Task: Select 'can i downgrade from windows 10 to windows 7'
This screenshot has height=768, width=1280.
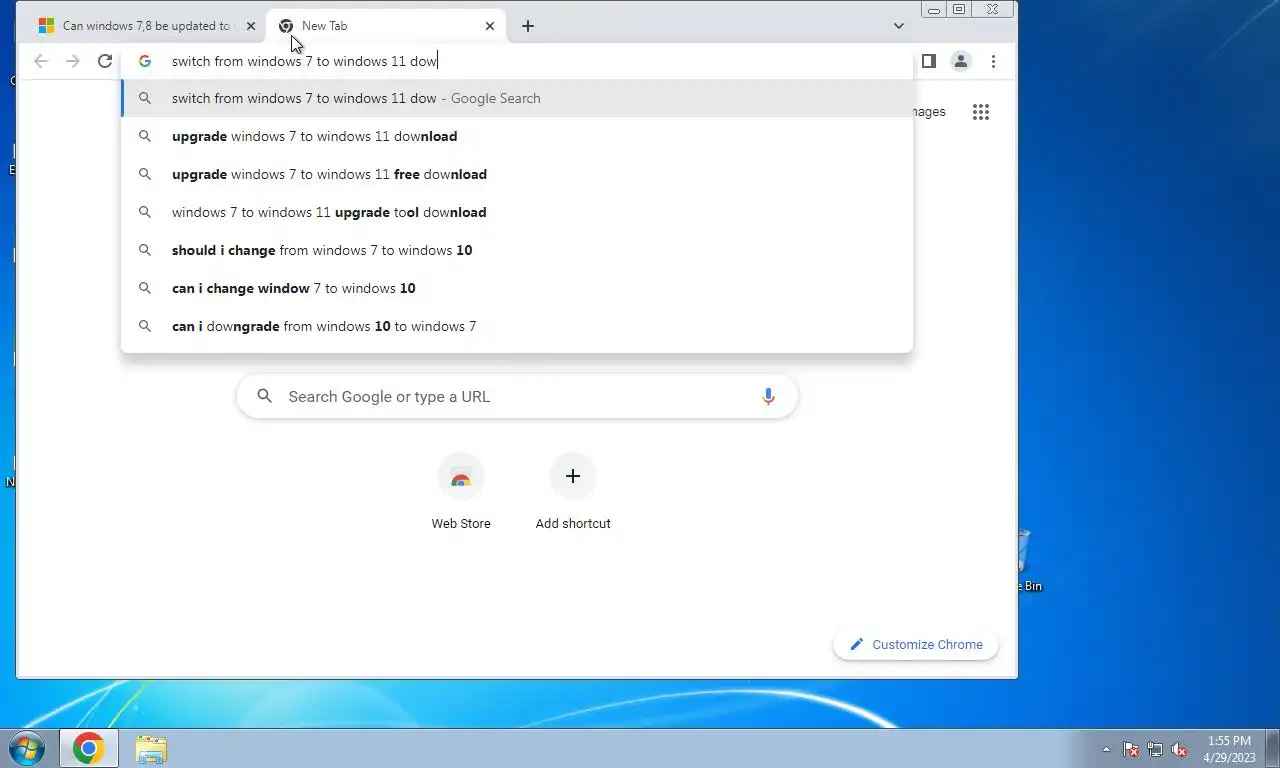Action: click(517, 326)
